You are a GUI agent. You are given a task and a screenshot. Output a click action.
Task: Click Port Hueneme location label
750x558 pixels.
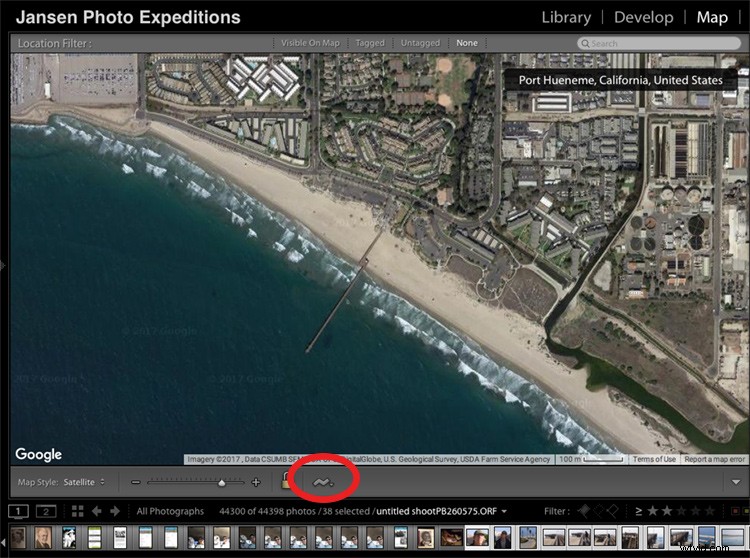pos(620,80)
